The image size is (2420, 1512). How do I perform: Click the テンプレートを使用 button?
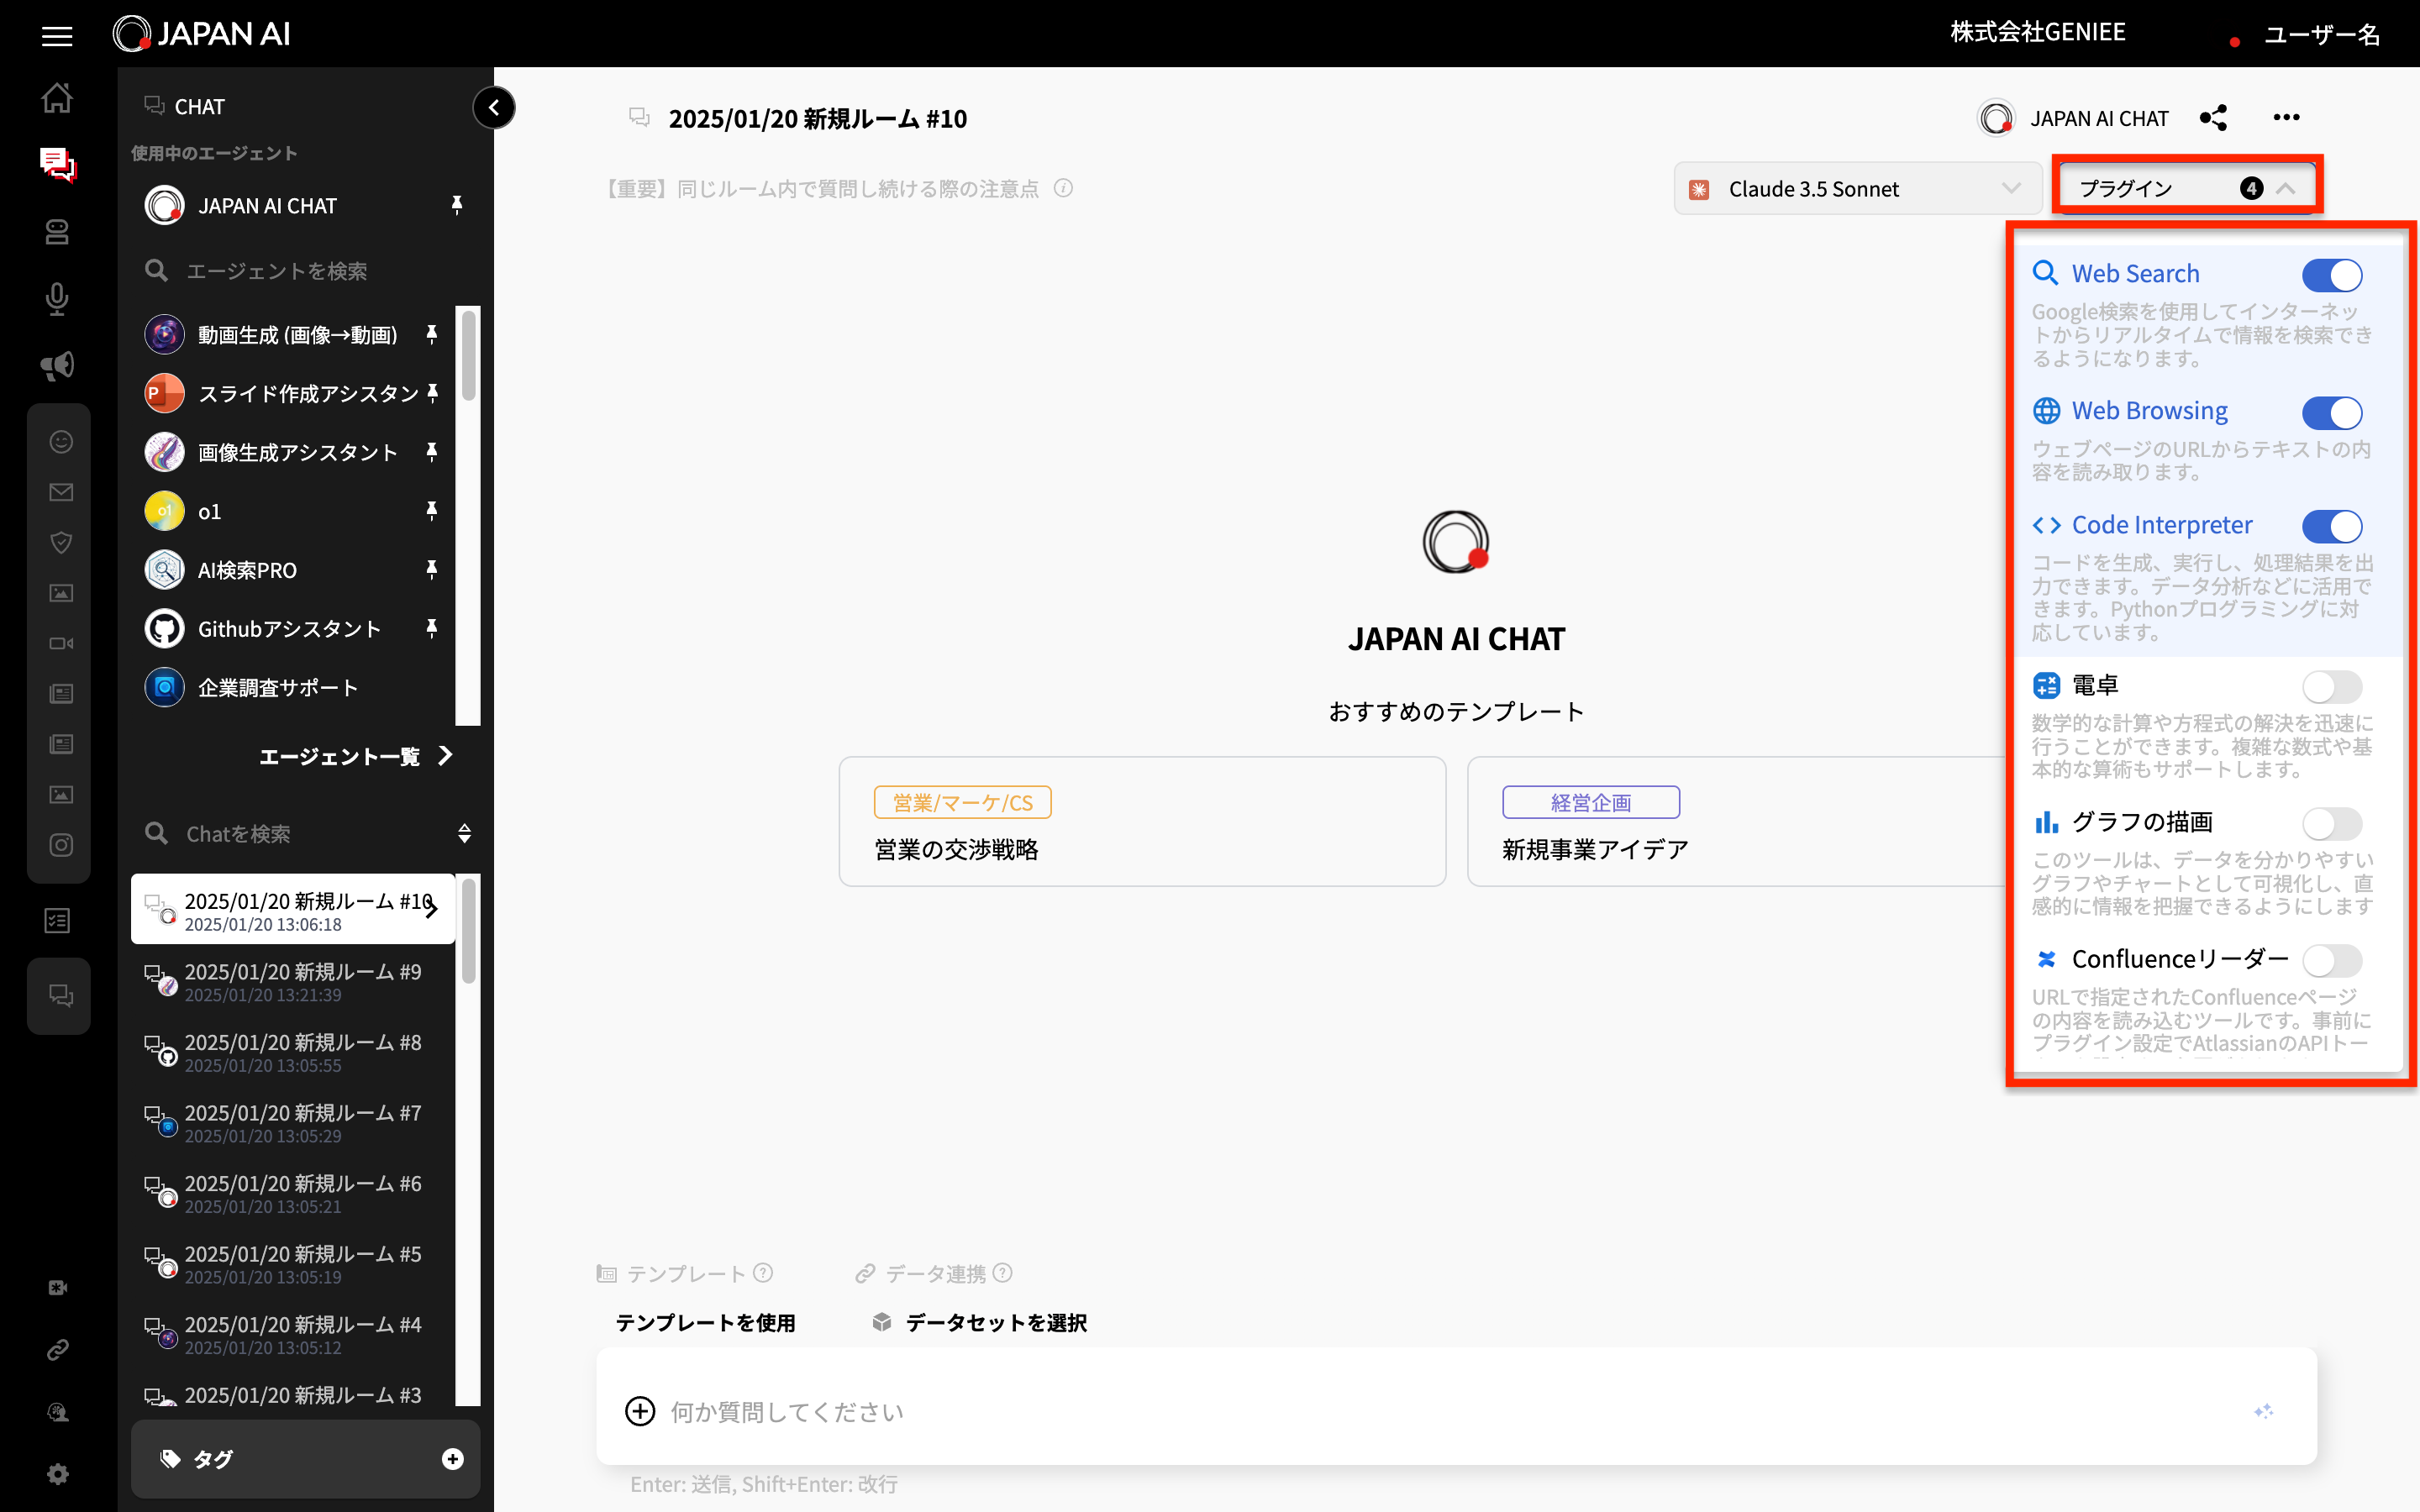coord(705,1322)
